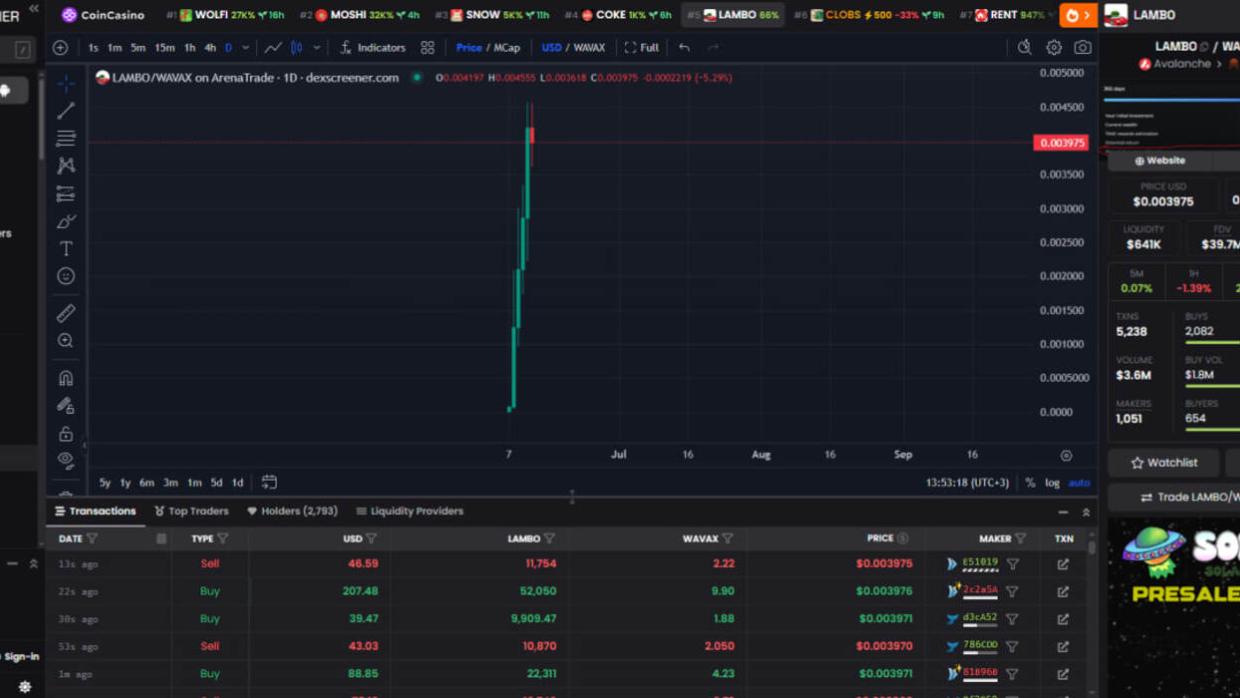1240x698 pixels.
Task: Open transaction link for the 46.59 sell
Action: tap(1063, 564)
